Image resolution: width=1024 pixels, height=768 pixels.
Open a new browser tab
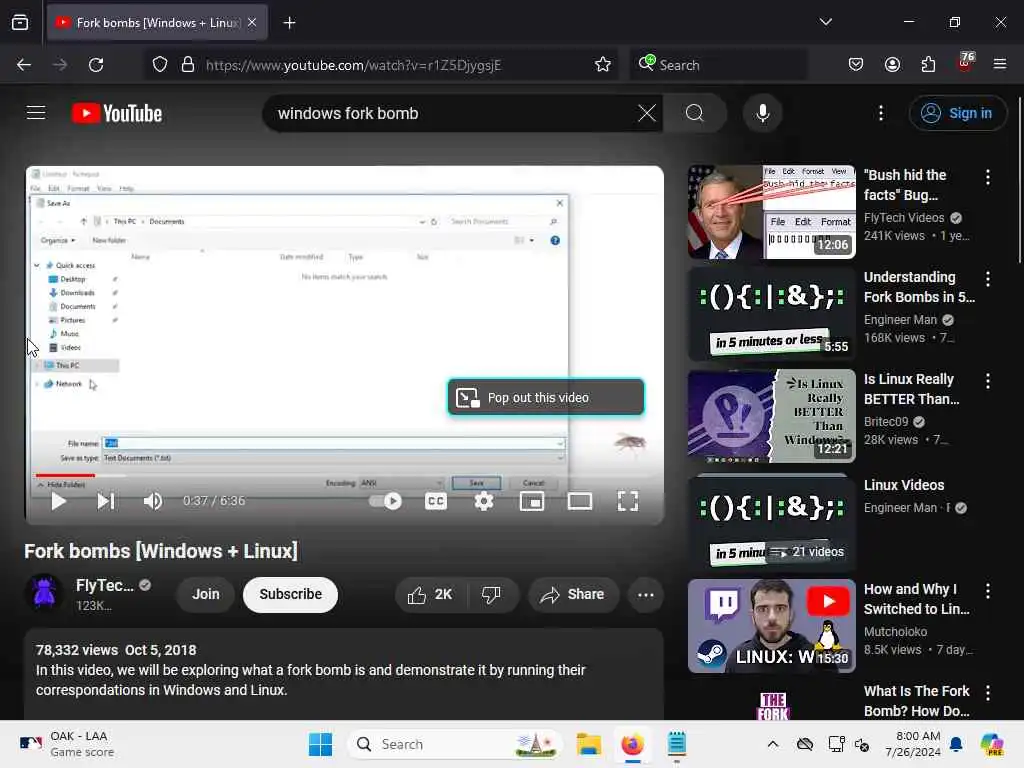point(289,23)
